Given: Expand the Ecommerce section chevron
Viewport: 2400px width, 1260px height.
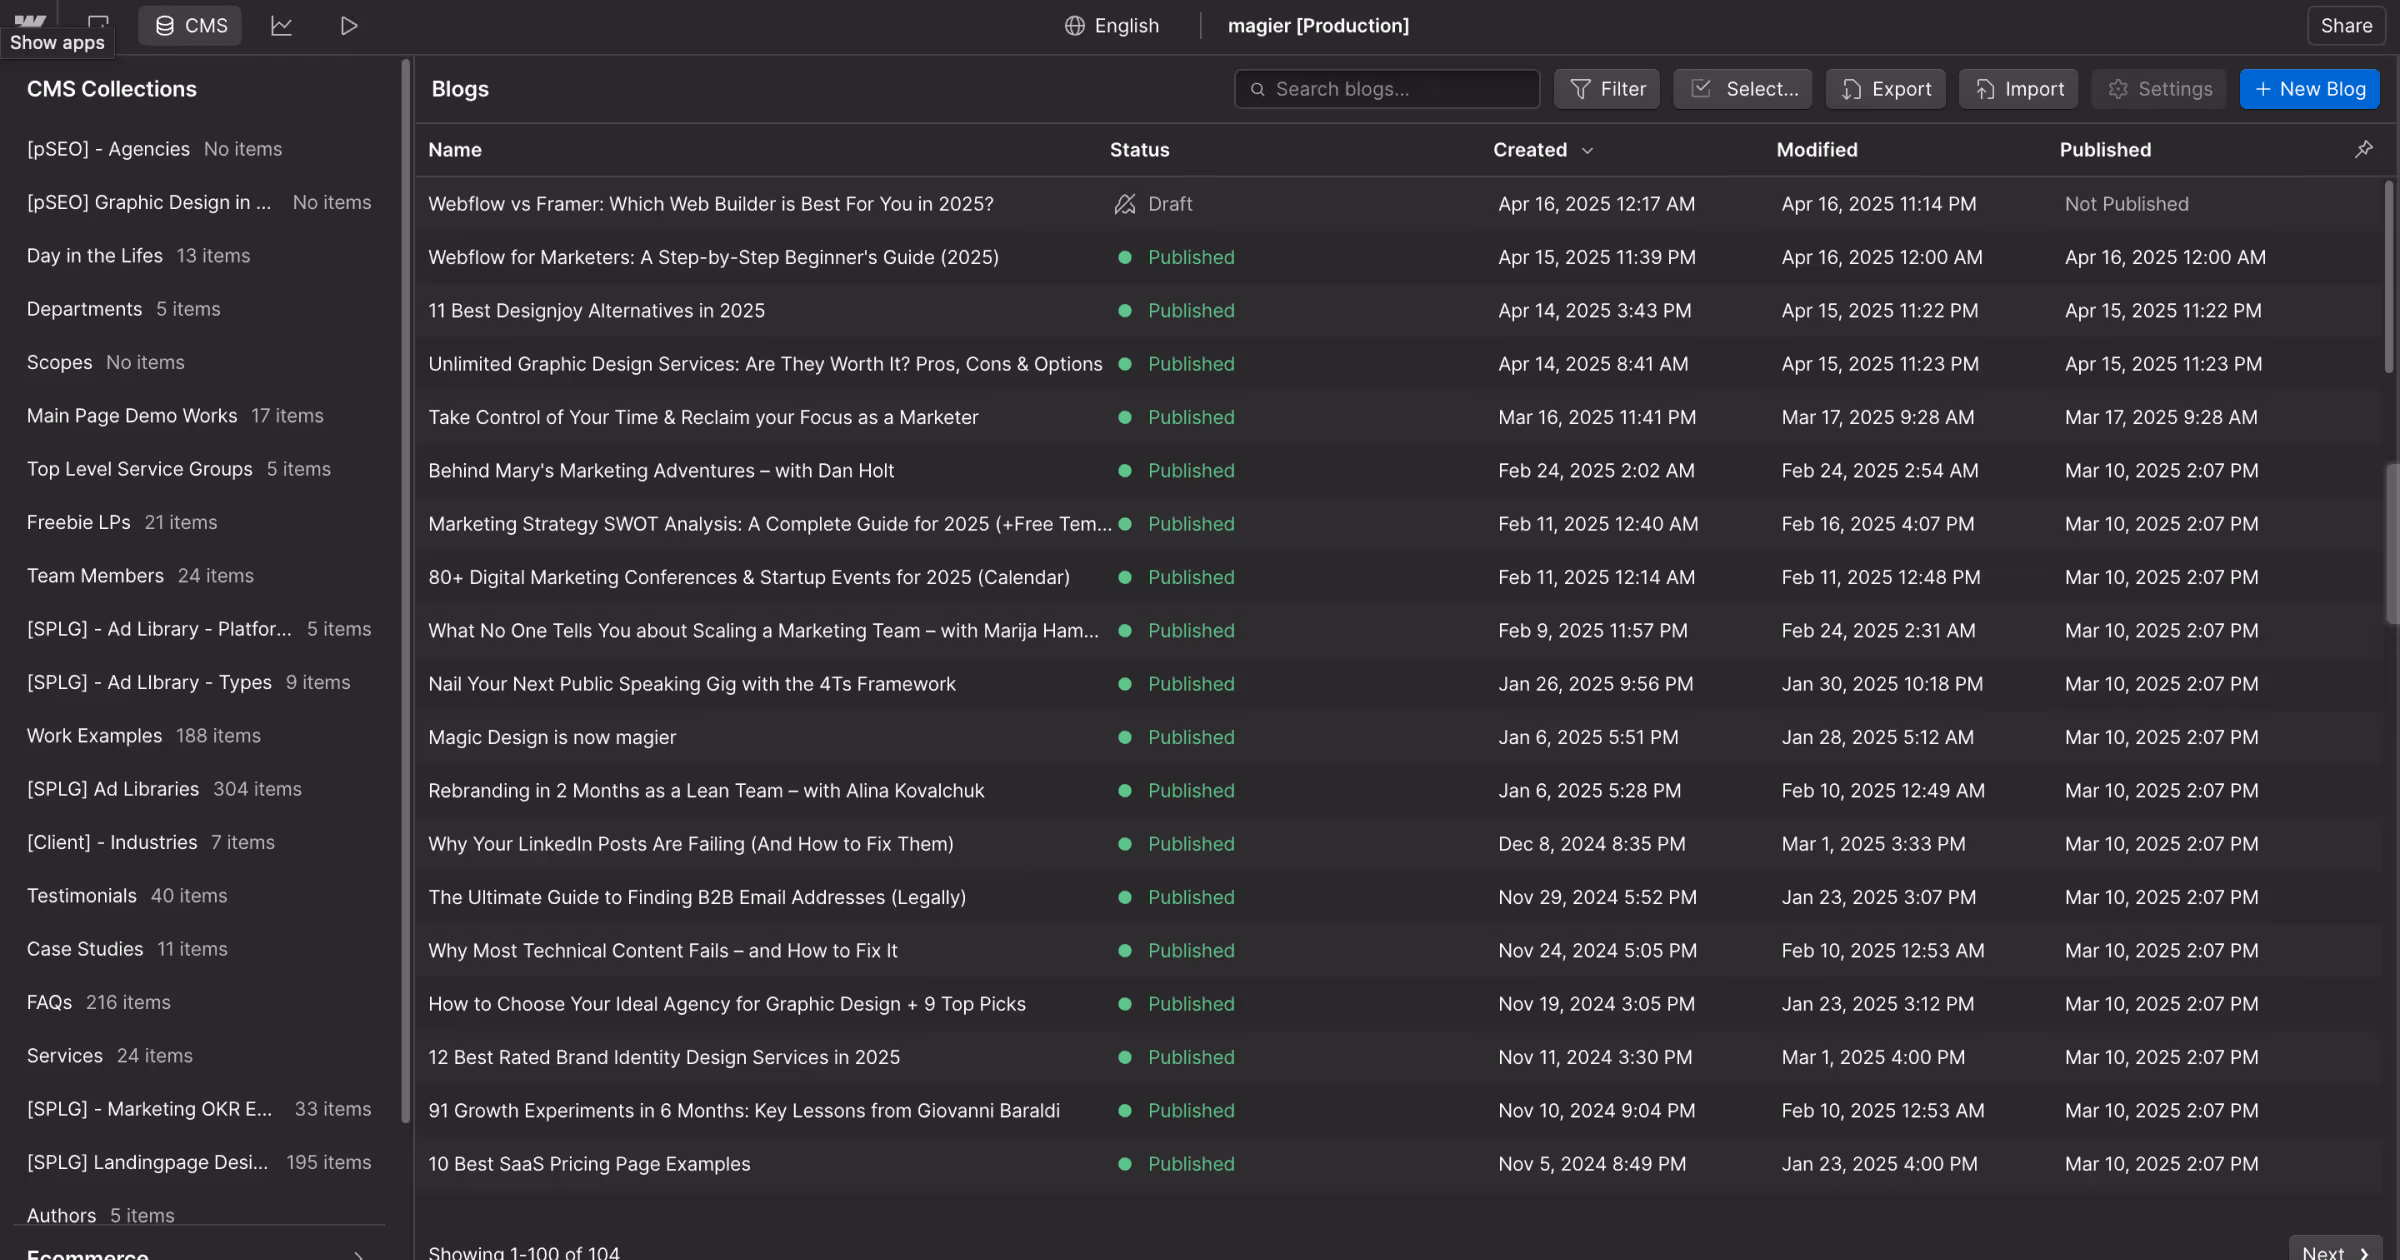Looking at the screenshot, I should (x=358, y=1254).
